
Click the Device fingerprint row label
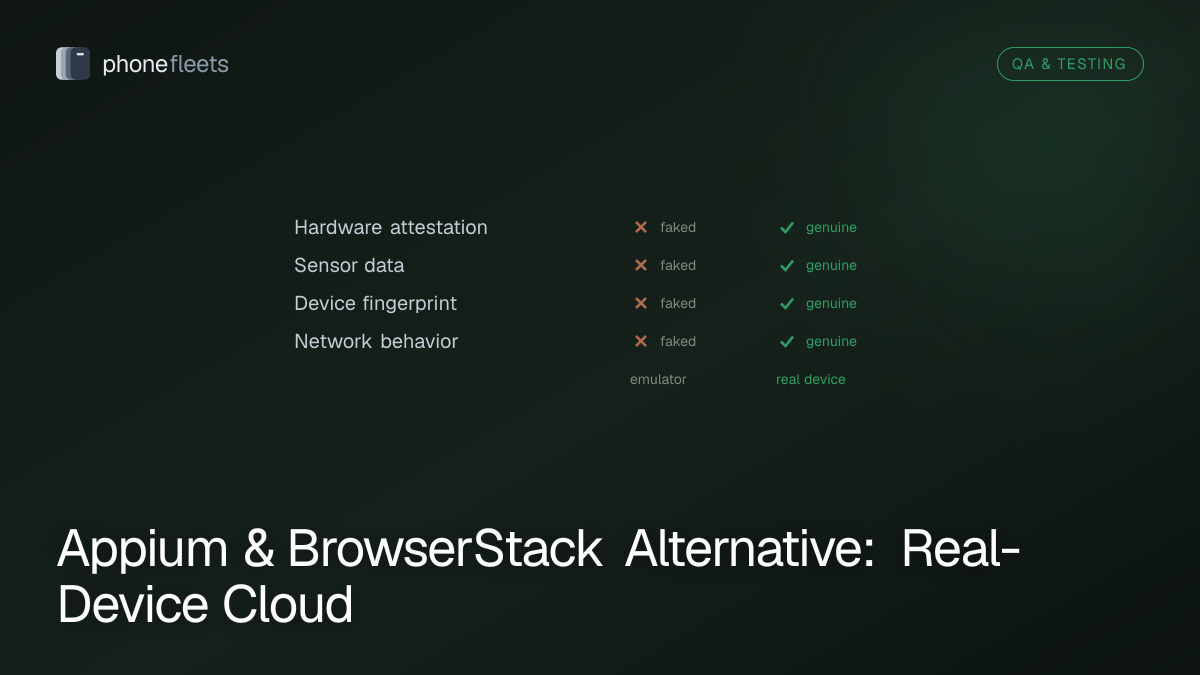pyautogui.click(x=375, y=303)
